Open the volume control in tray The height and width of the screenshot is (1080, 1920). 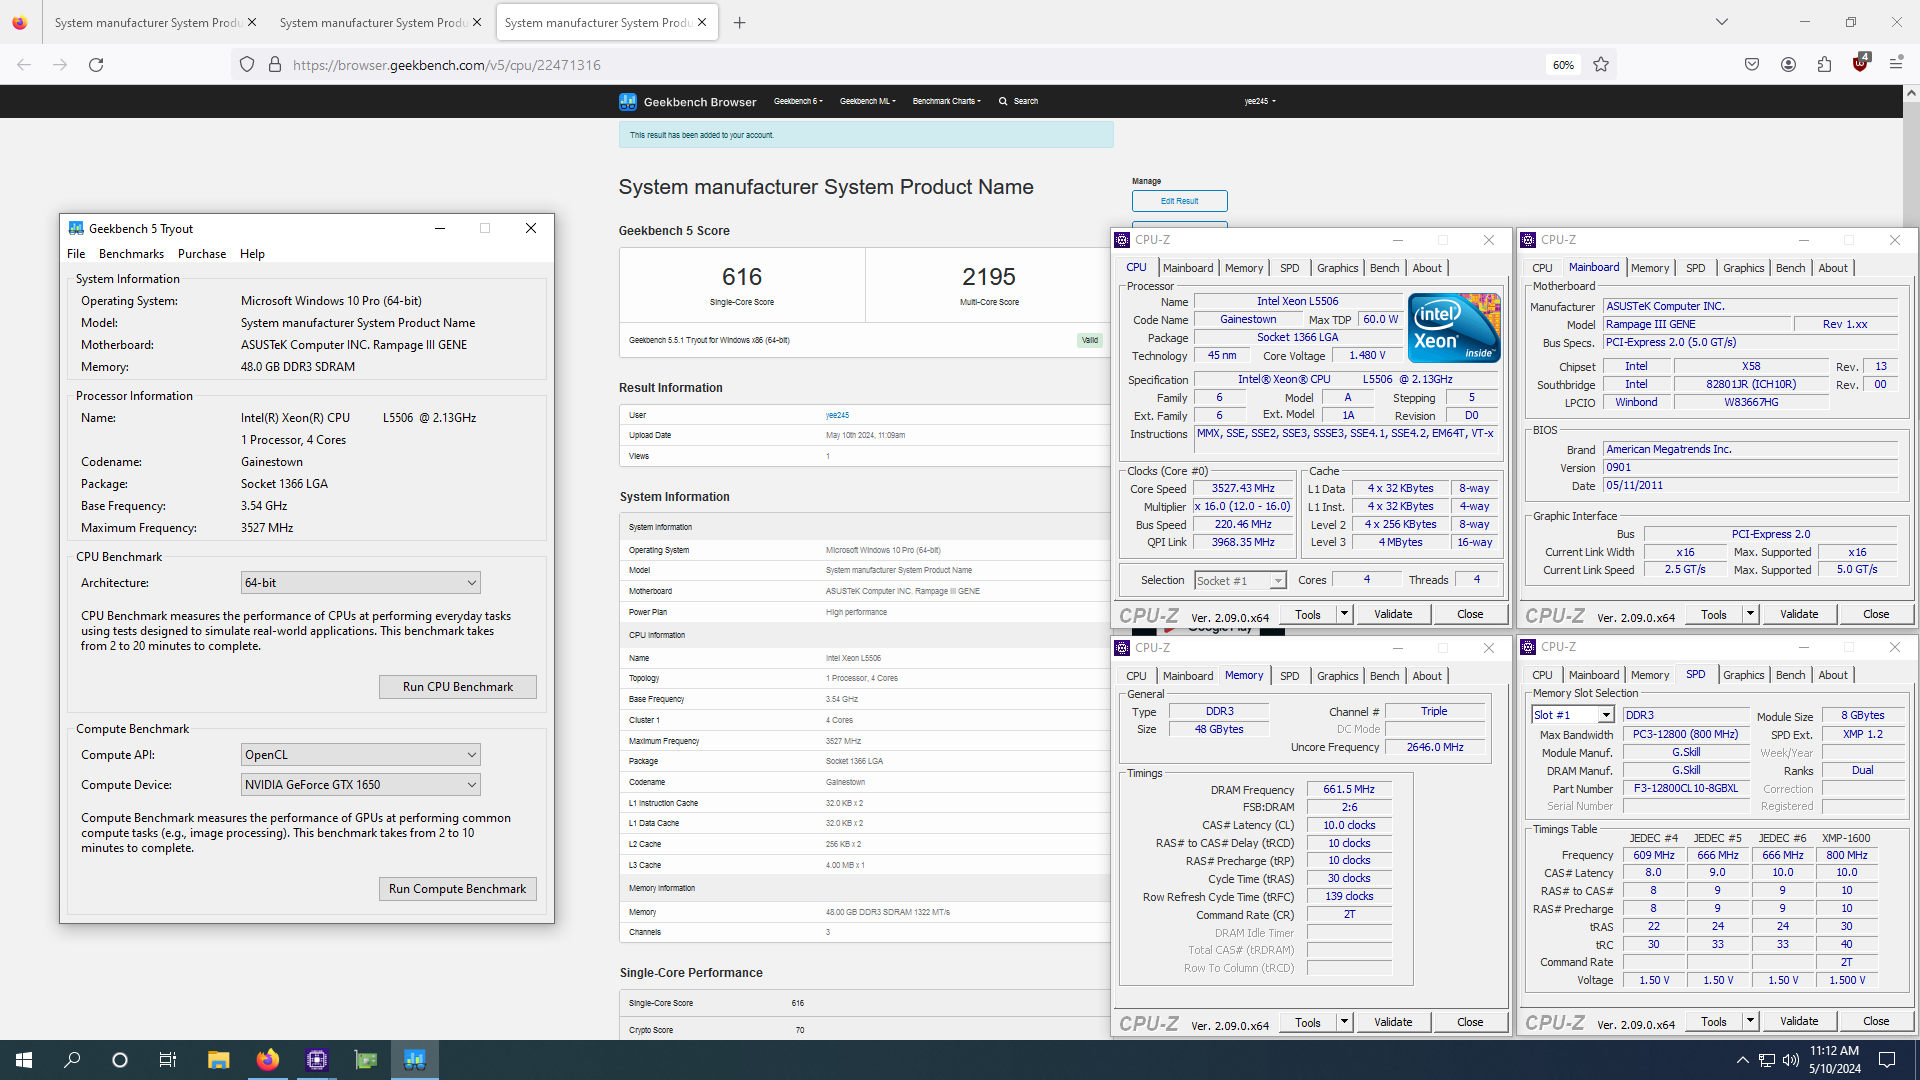pos(1791,1060)
